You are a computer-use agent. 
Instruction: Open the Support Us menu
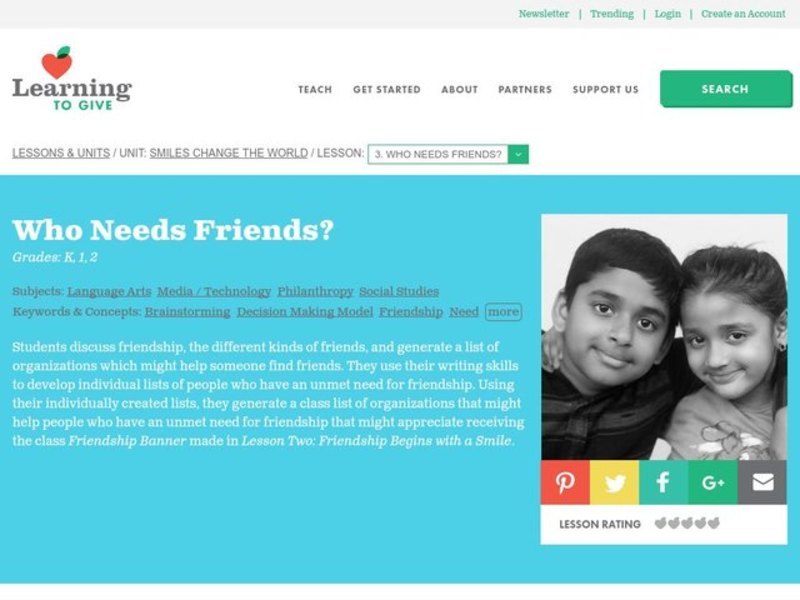[x=606, y=89]
